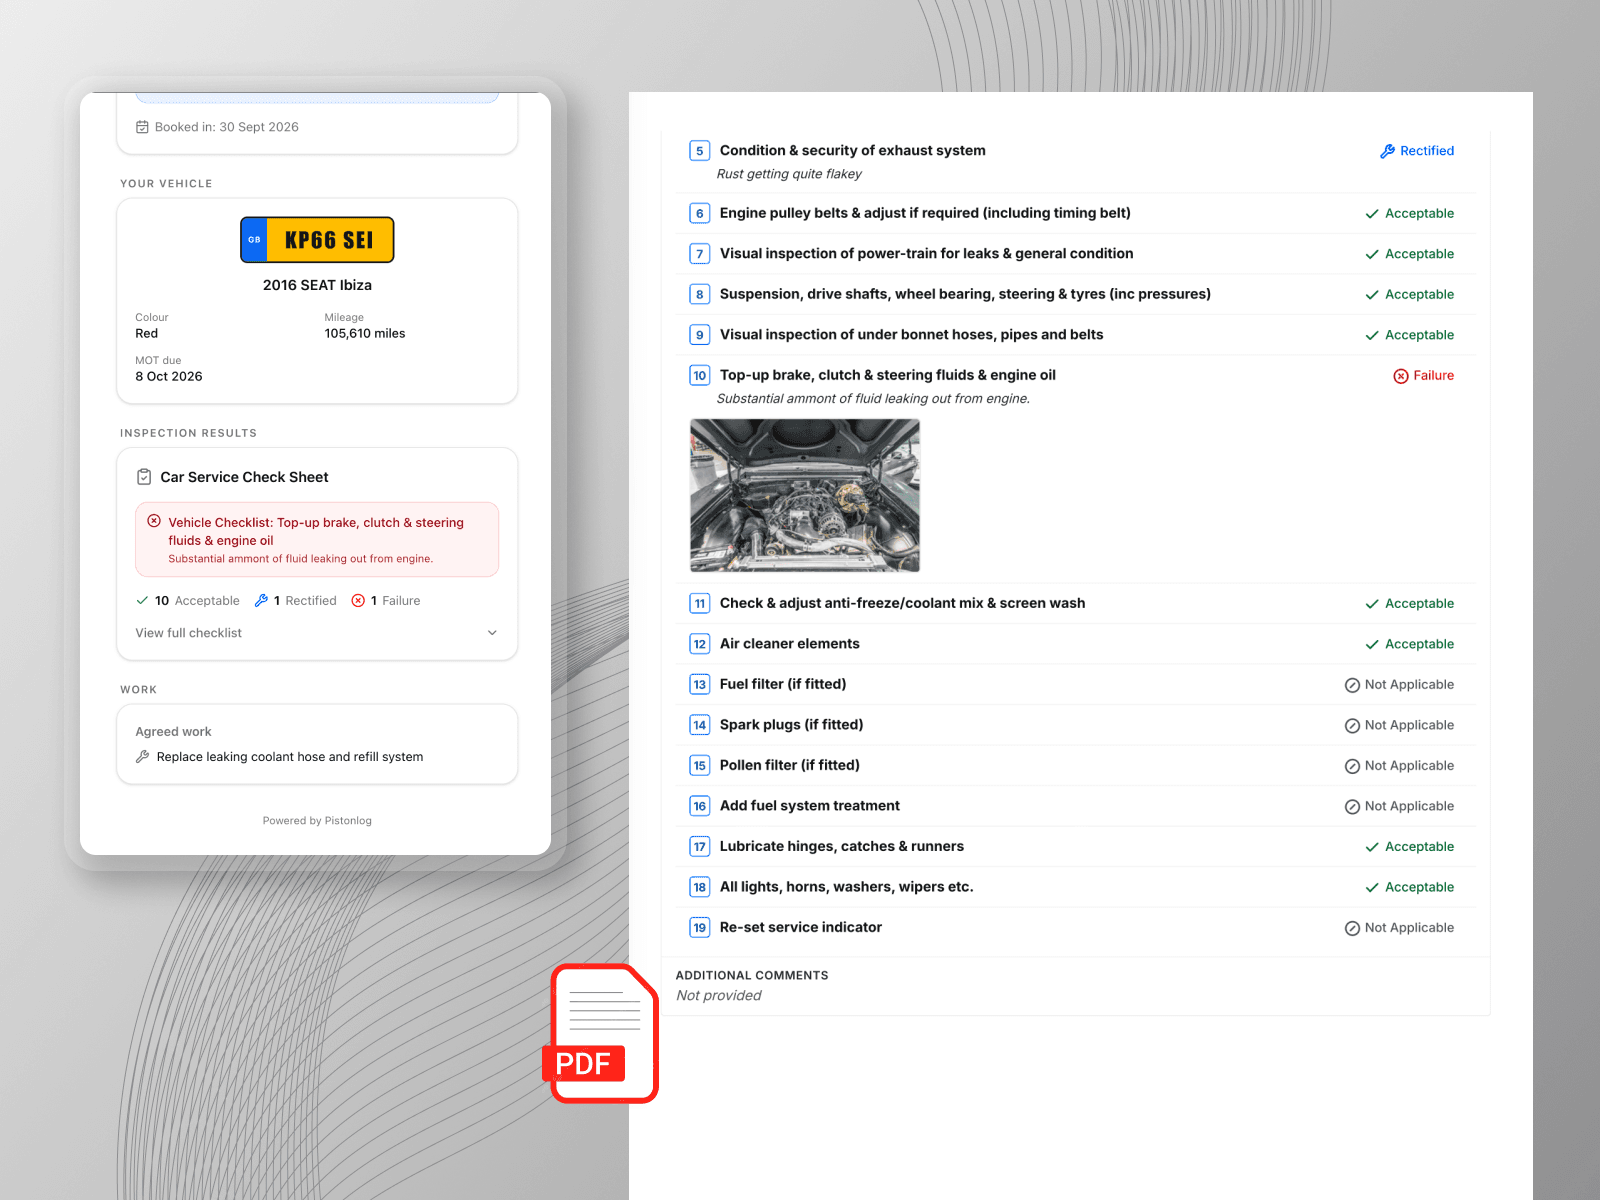Click the checkmark for Engine pulley belts row

[1372, 214]
